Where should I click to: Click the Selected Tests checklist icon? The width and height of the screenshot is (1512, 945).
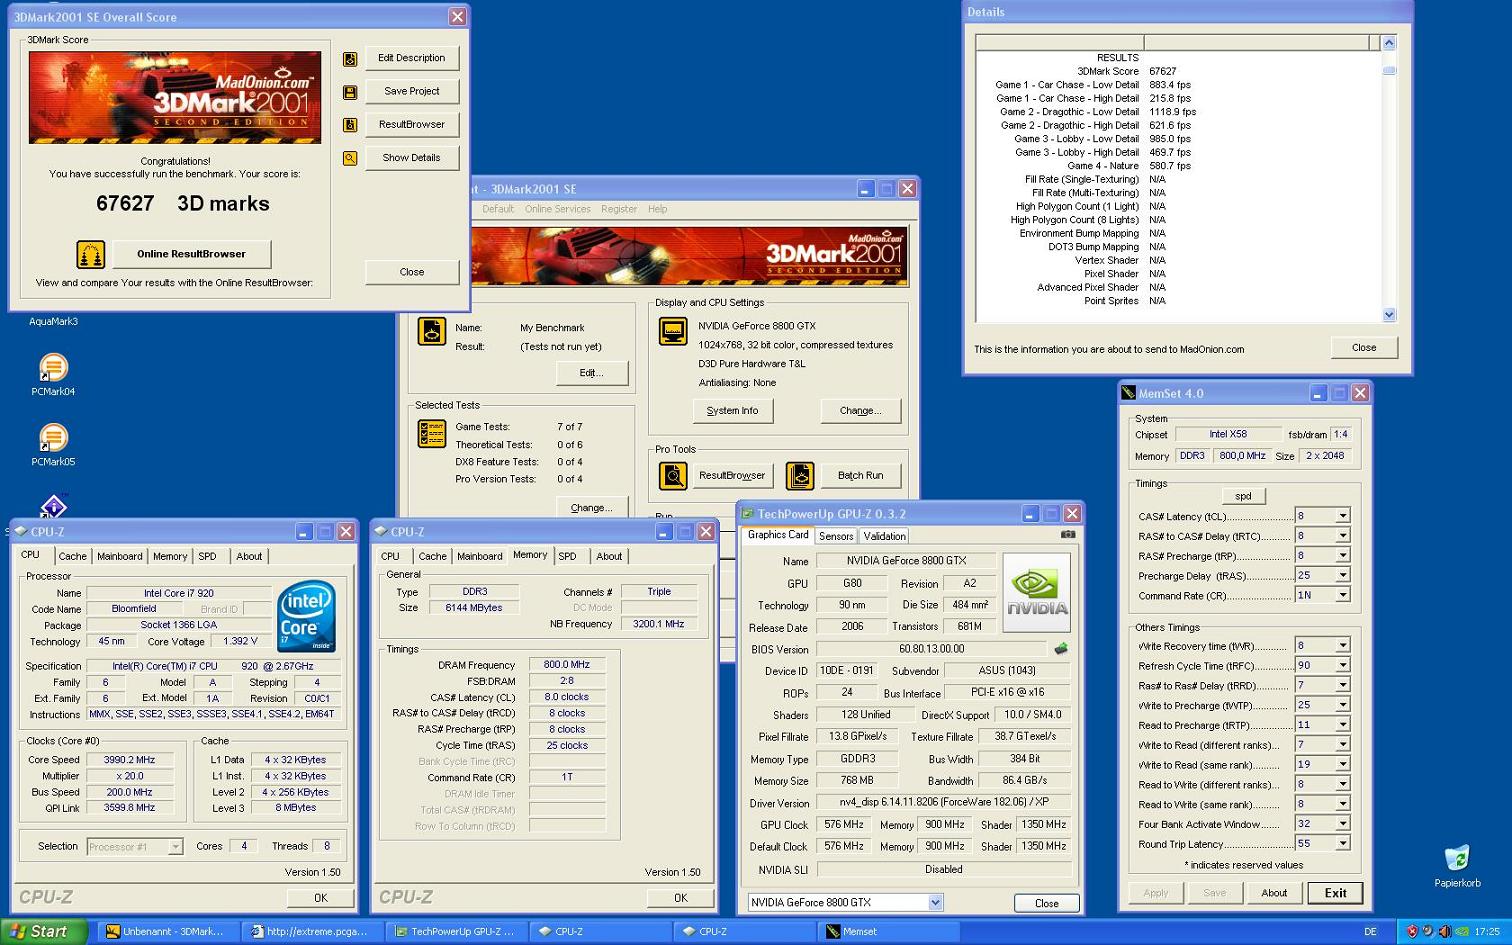432,434
